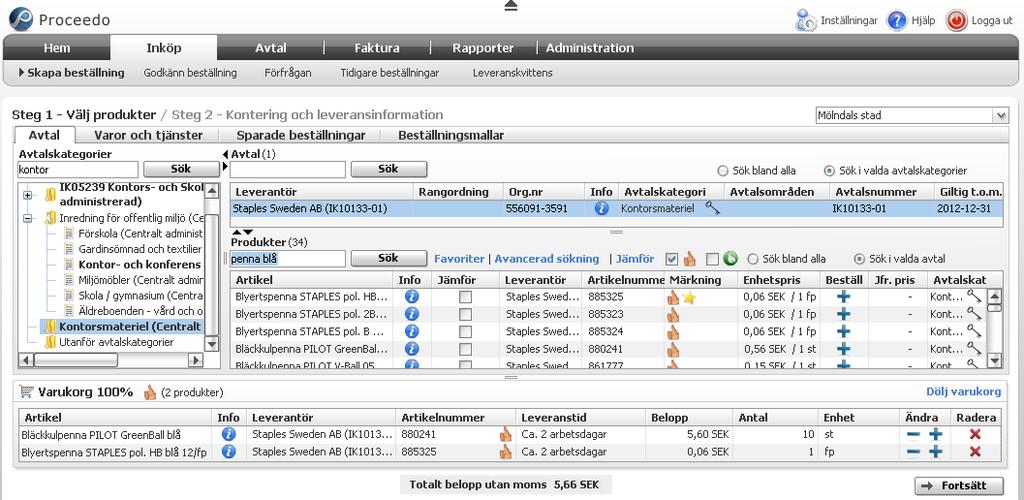Click Fortsätt button to continue

[x=959, y=486]
